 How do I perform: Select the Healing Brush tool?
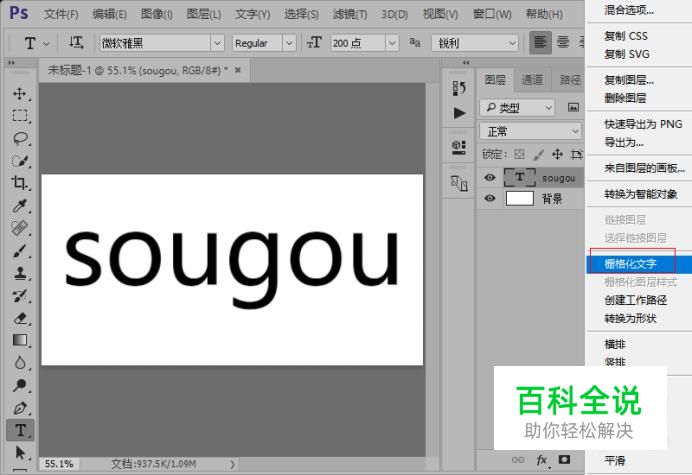pos(19,228)
